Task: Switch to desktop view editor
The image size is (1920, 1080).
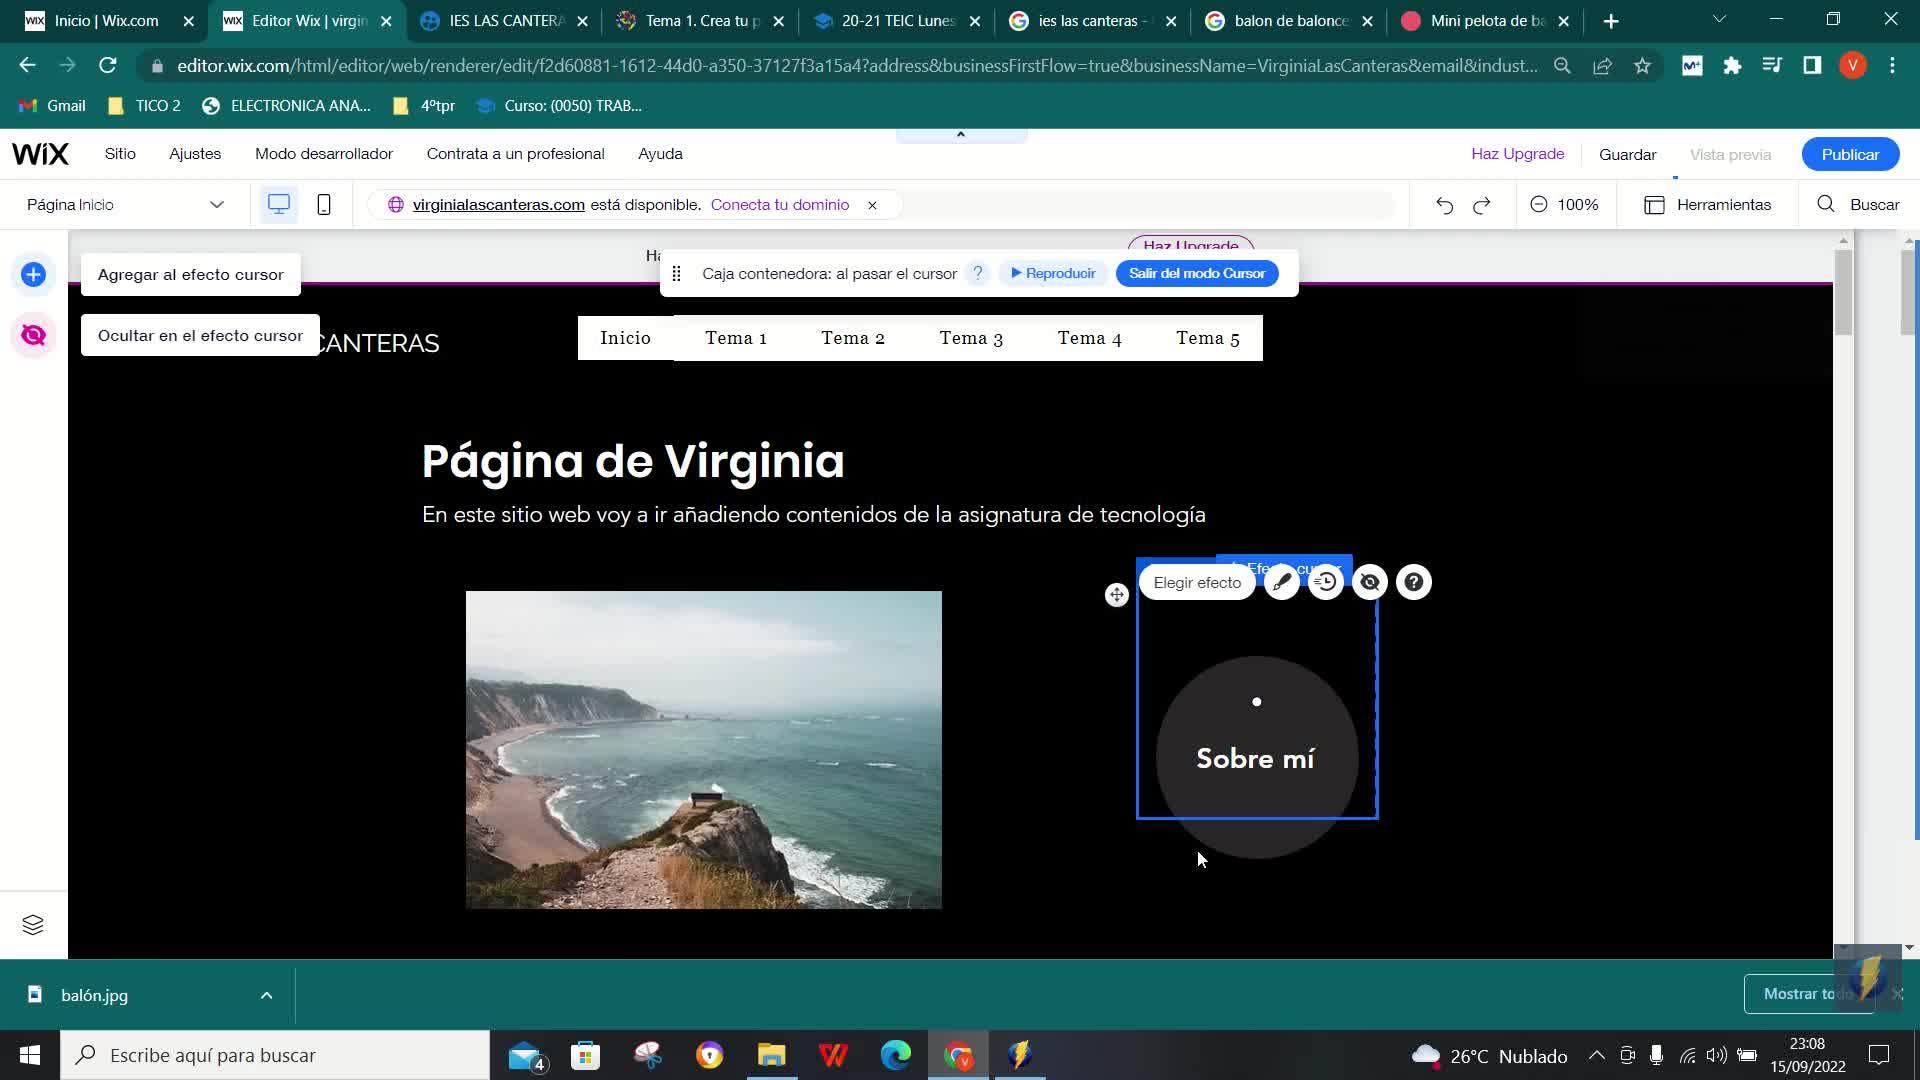Action: pos(279,205)
